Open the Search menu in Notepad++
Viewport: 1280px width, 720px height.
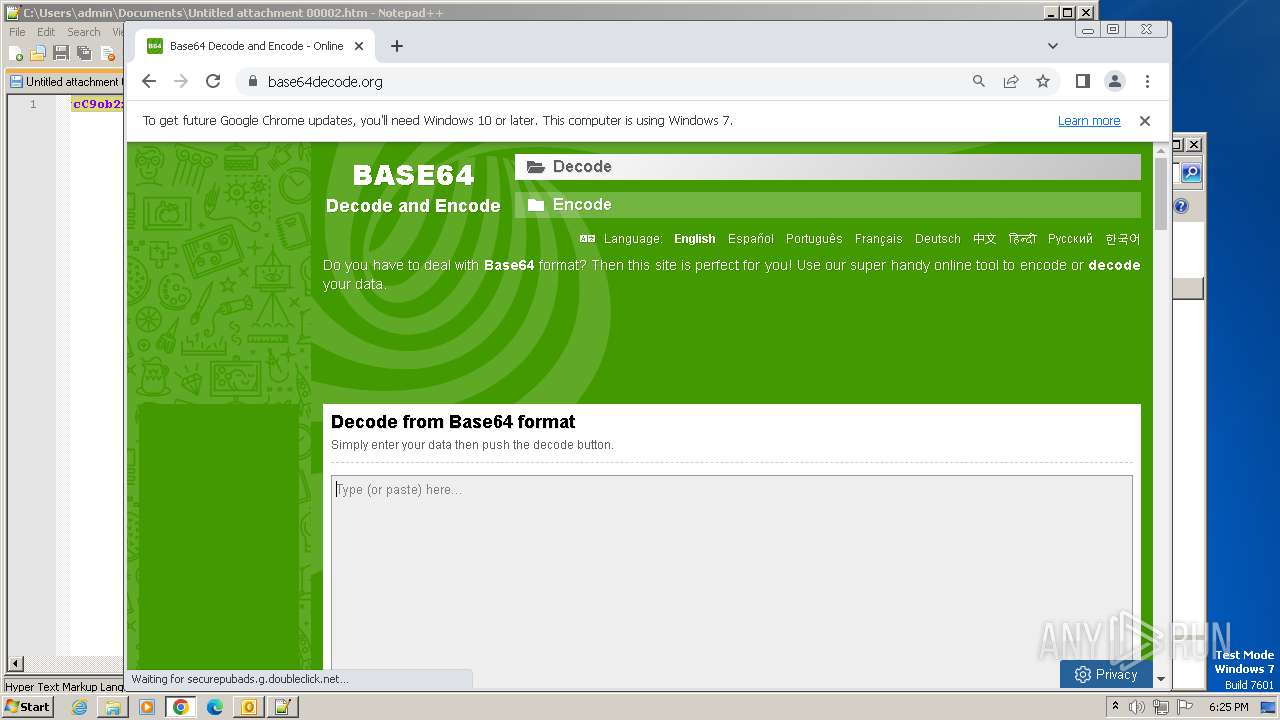84,32
